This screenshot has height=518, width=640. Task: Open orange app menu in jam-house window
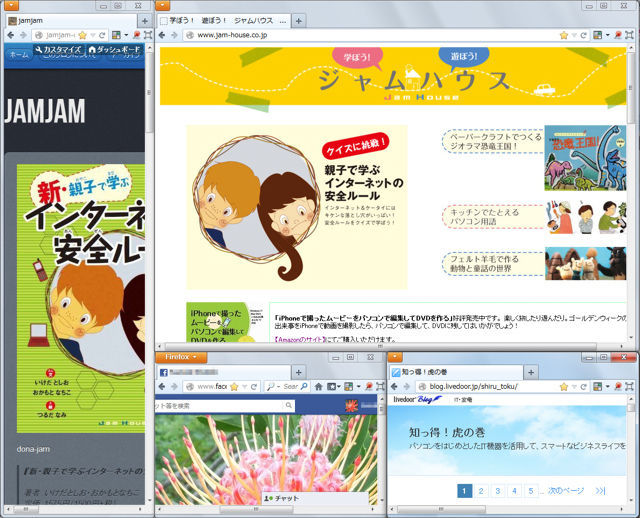[x=162, y=5]
